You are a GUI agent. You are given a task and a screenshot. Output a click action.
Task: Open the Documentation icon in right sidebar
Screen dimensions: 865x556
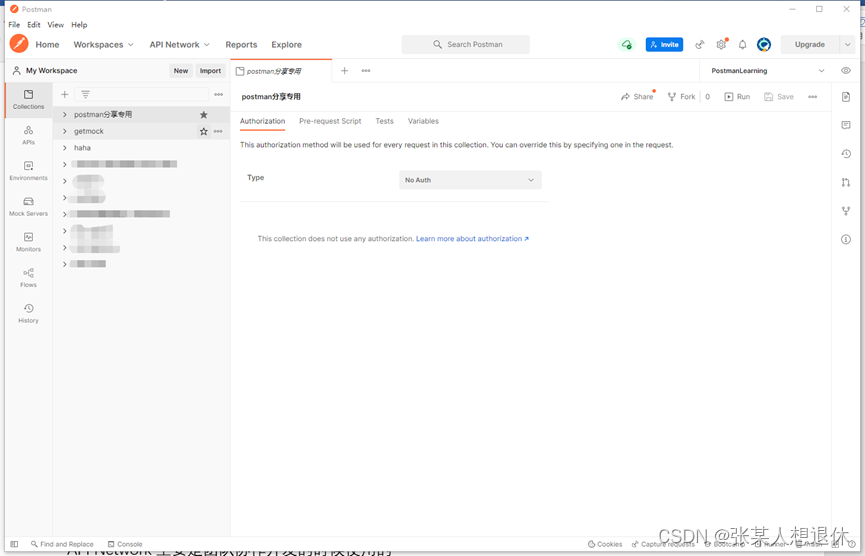(x=846, y=97)
